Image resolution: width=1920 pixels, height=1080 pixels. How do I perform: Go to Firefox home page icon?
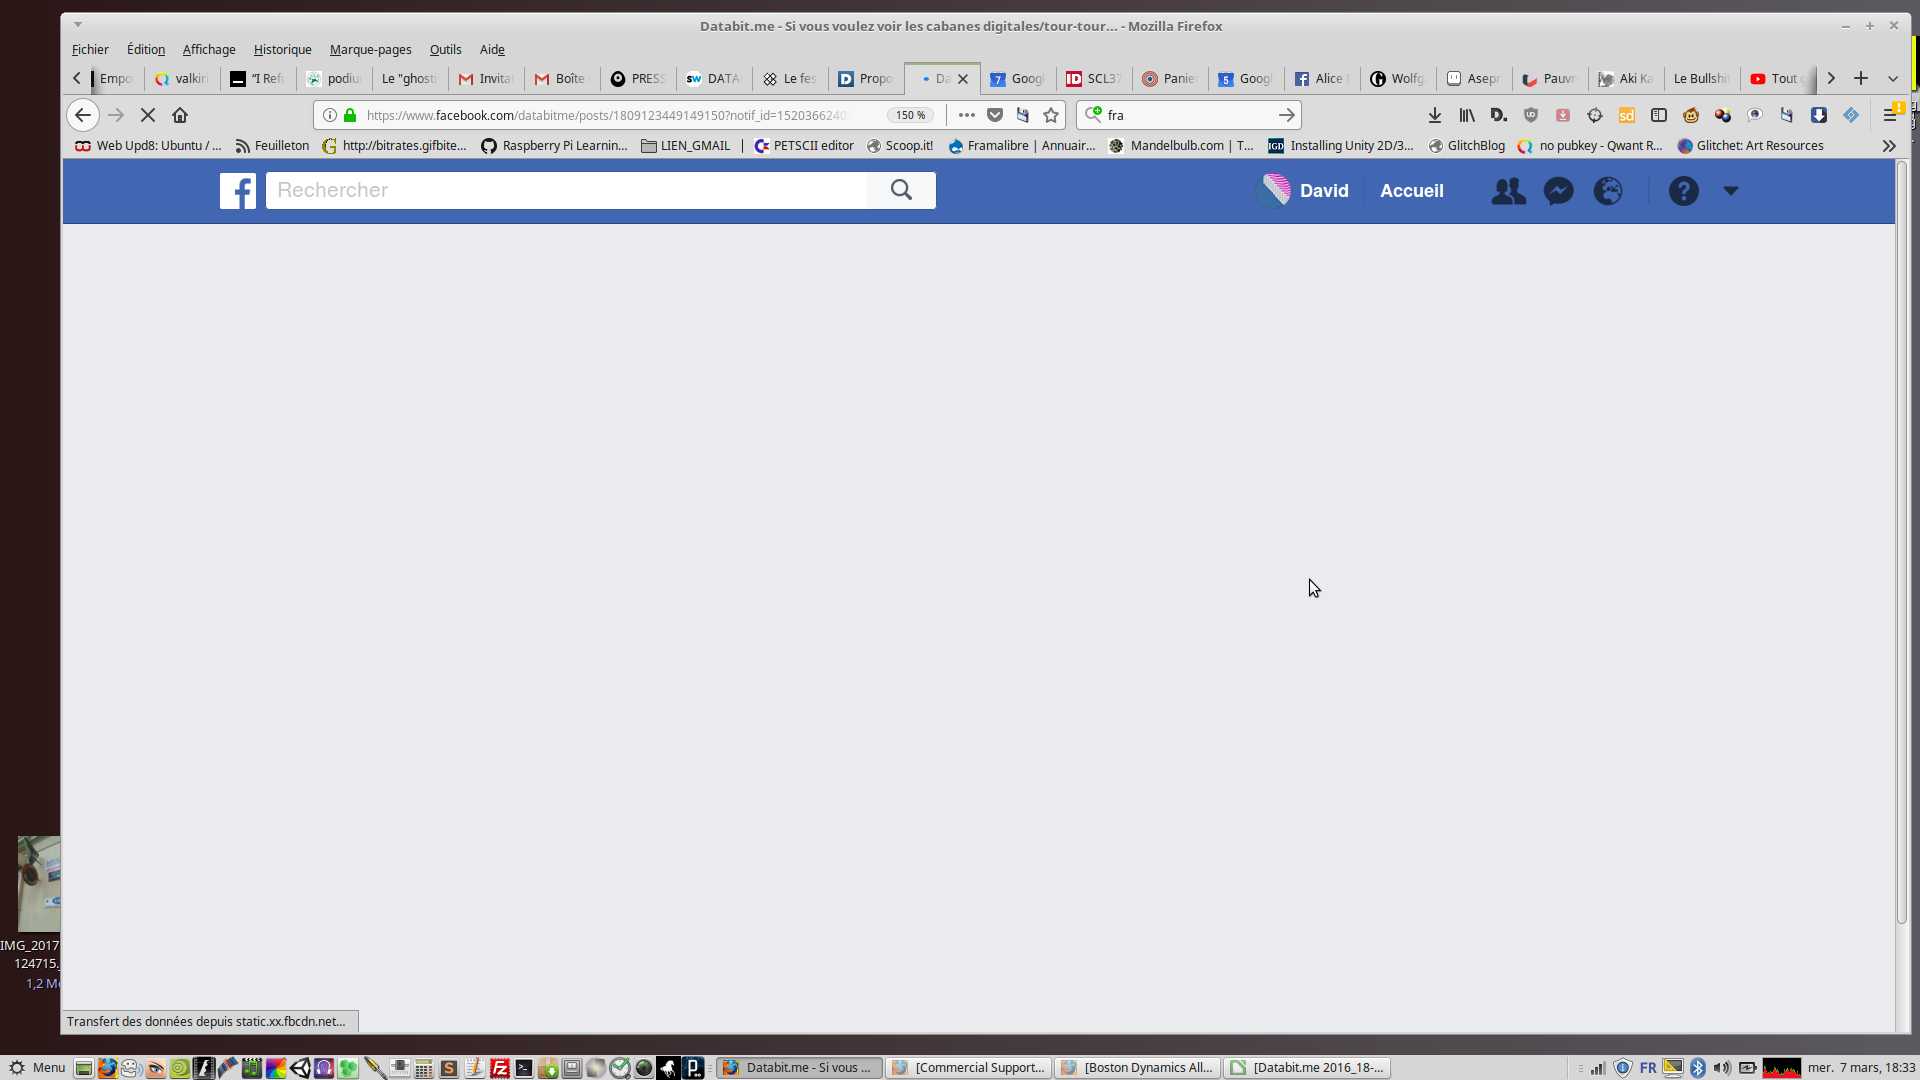pos(180,115)
